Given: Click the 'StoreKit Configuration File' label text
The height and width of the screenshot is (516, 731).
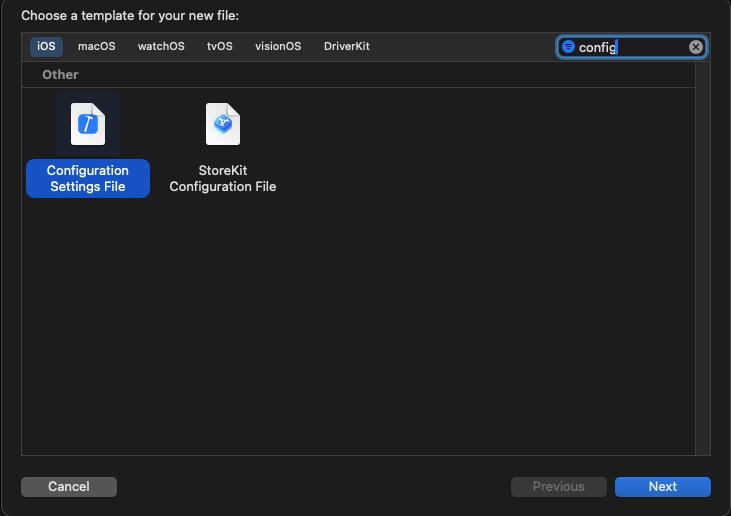Looking at the screenshot, I should pyautogui.click(x=222, y=179).
